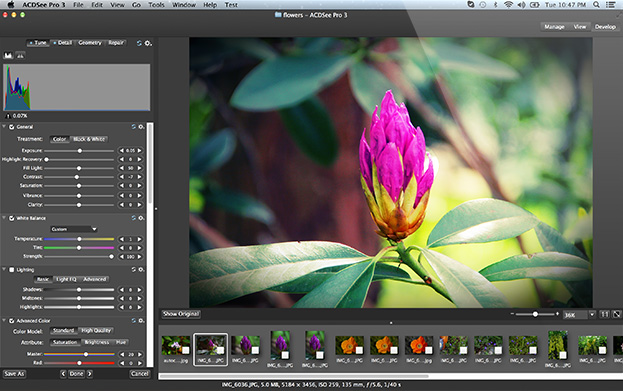Open the Wi-Fi status menu

508,5
